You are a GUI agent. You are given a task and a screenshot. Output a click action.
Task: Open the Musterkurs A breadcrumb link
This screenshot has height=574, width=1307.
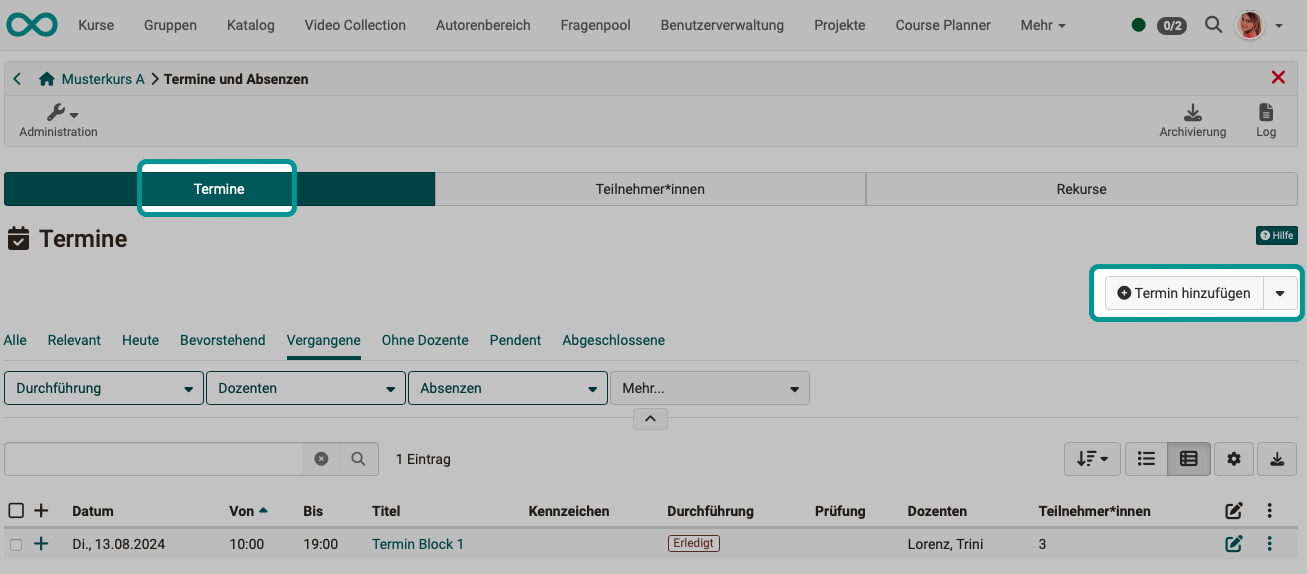pos(103,79)
